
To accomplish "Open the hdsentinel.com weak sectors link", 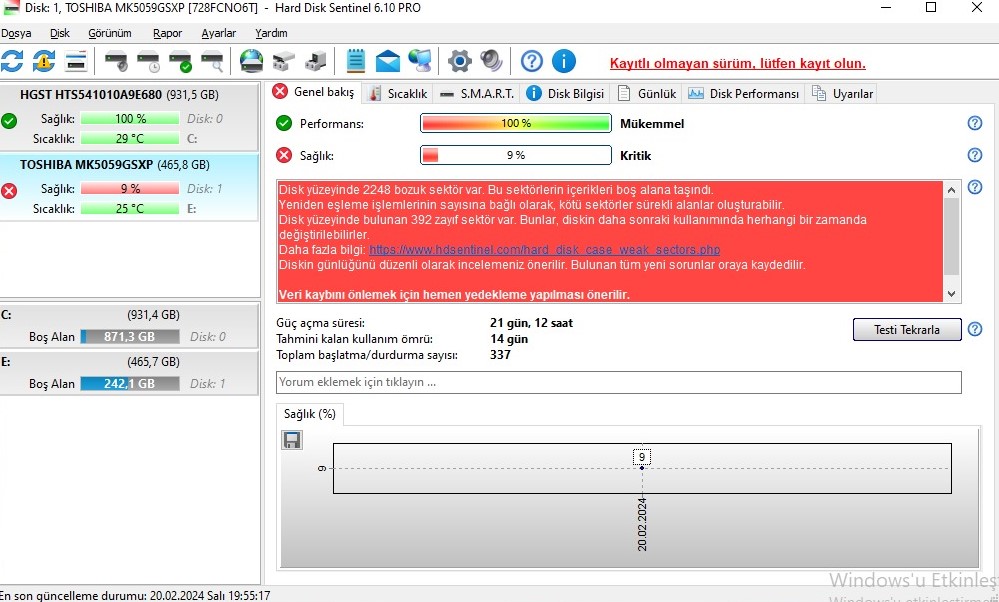I will 545,250.
